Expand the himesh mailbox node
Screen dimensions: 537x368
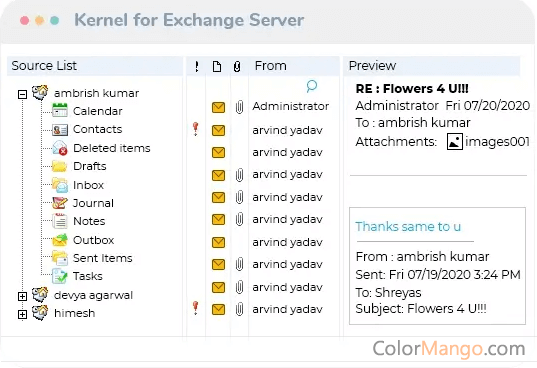pos(22,314)
